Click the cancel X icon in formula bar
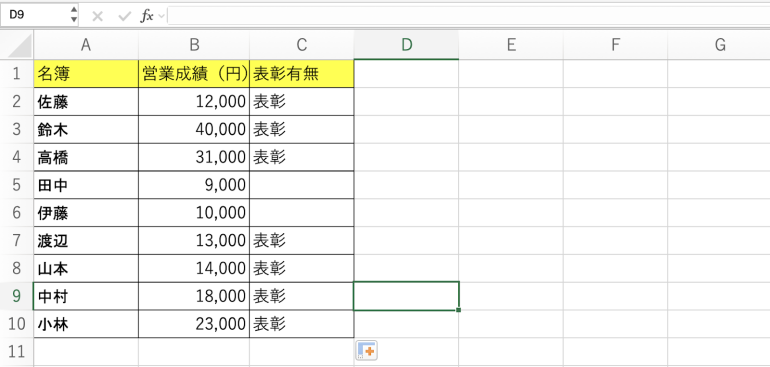 point(97,17)
